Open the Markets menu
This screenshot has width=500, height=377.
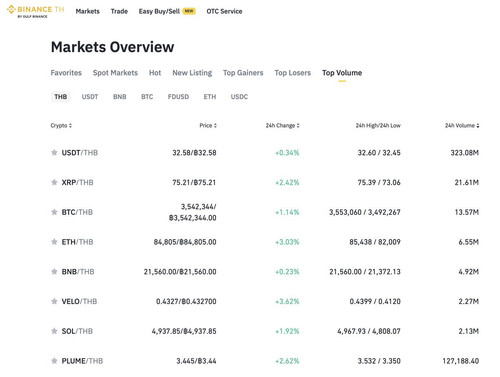87,11
